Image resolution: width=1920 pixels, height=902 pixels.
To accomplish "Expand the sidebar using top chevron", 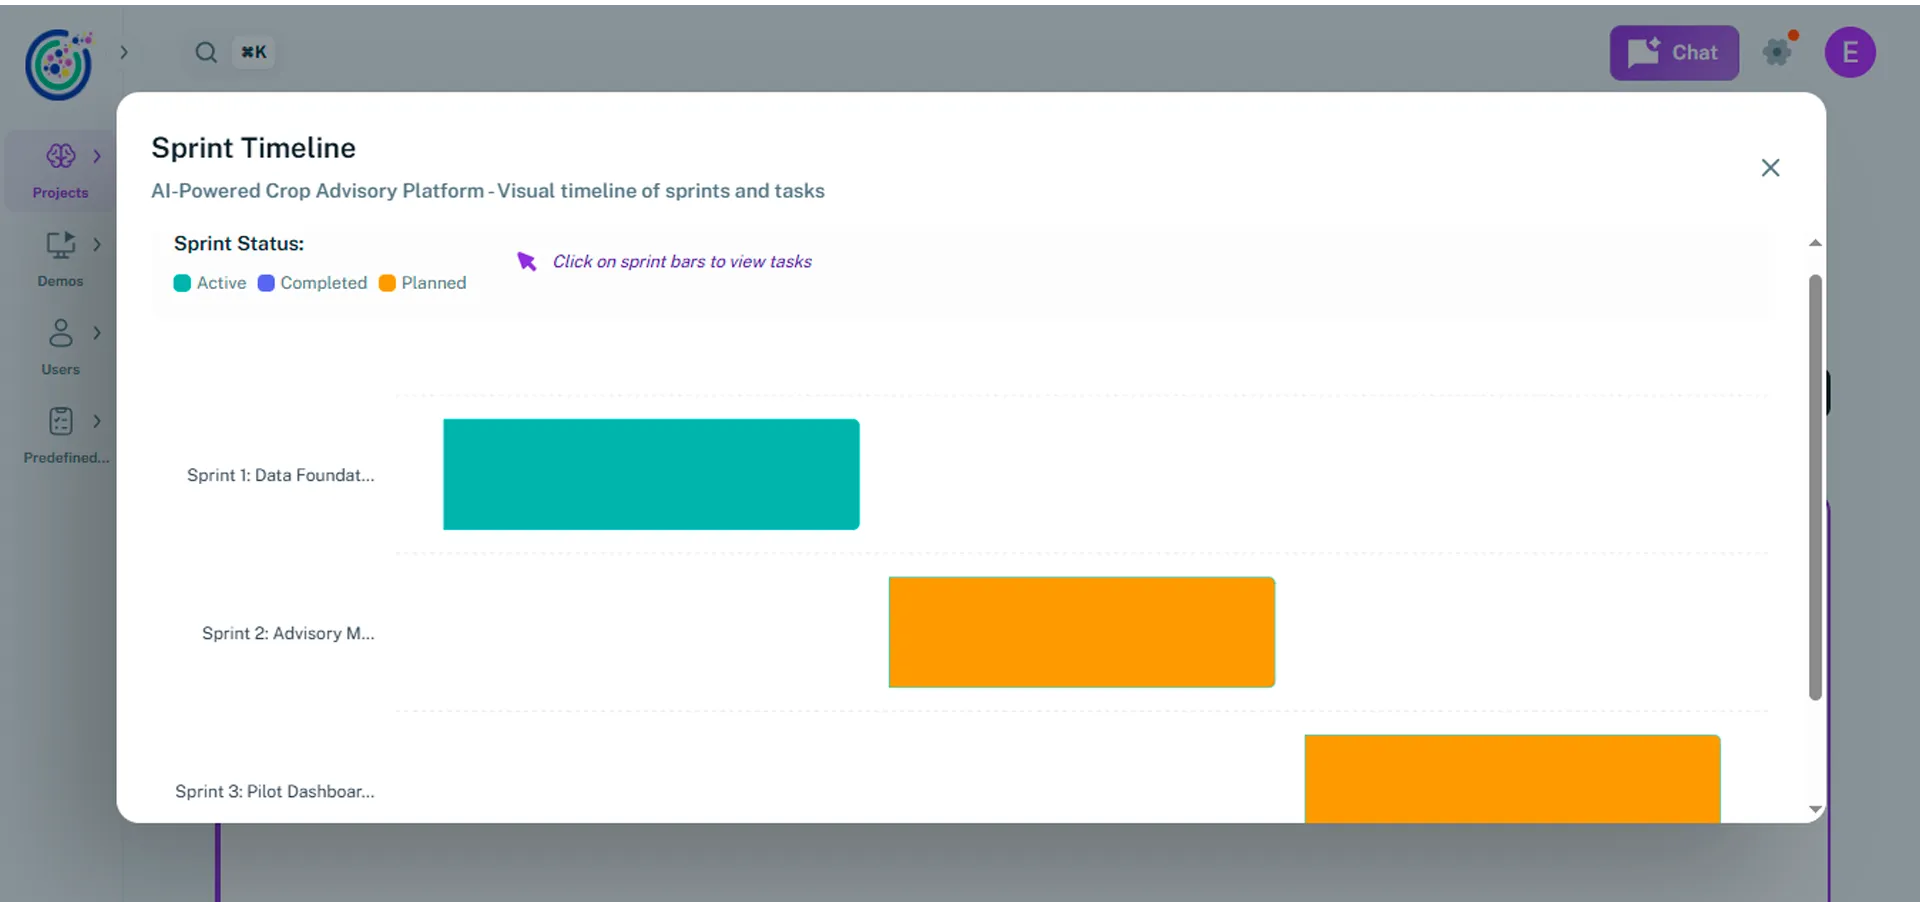I will [124, 52].
